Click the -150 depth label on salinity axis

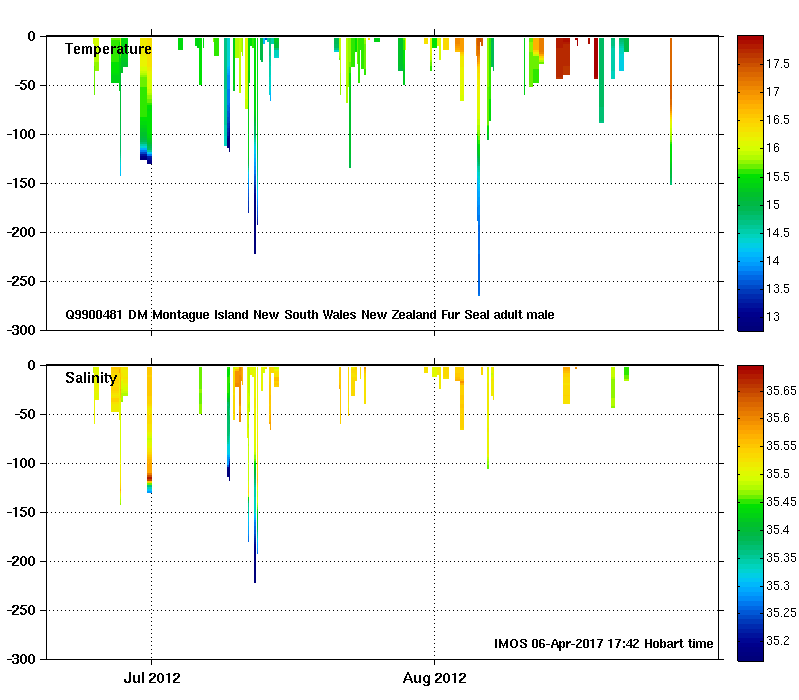click(22, 513)
